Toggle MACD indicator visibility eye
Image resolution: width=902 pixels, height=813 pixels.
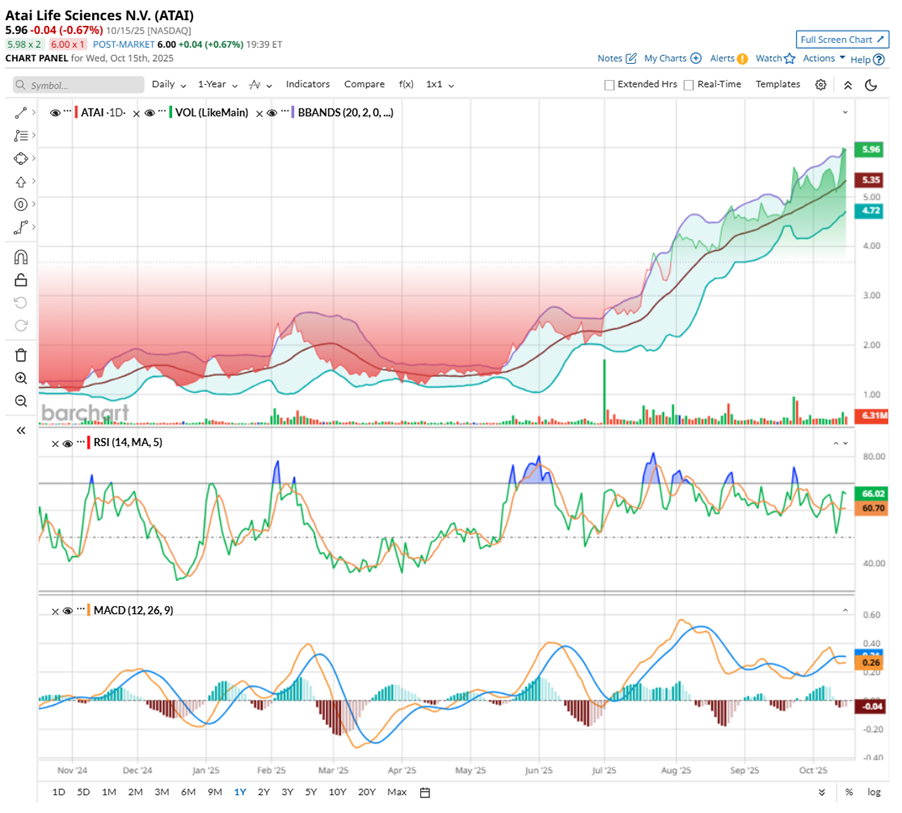click(x=68, y=611)
